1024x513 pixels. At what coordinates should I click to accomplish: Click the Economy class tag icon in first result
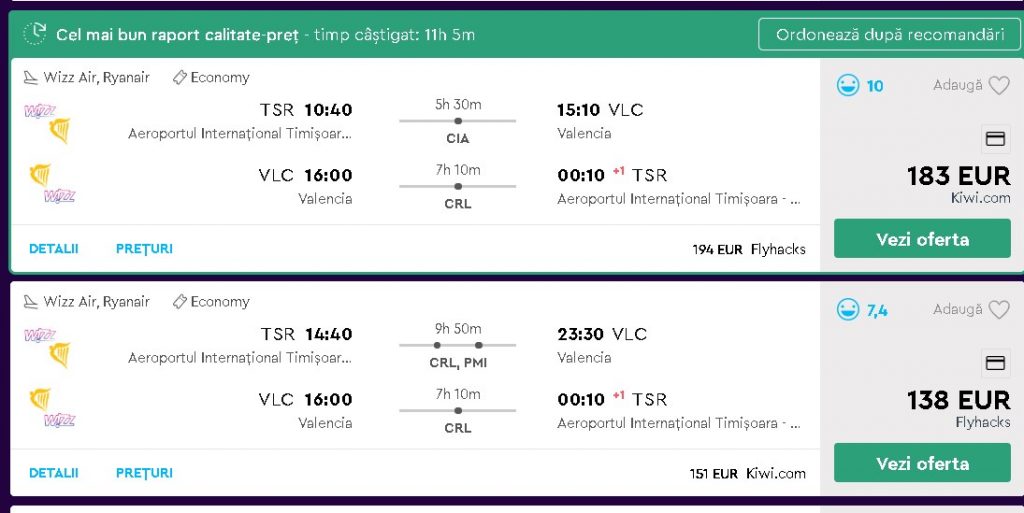coord(180,77)
